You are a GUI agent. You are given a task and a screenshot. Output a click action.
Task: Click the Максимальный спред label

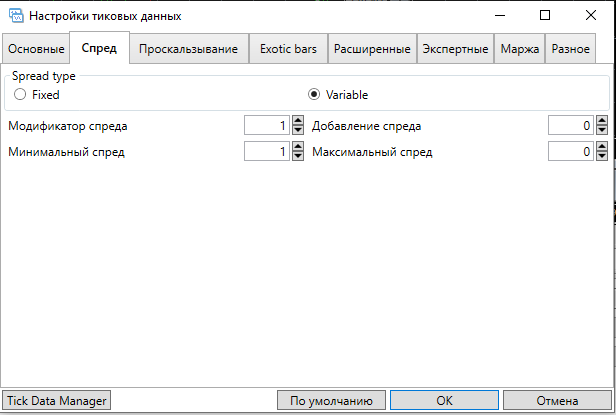372,152
